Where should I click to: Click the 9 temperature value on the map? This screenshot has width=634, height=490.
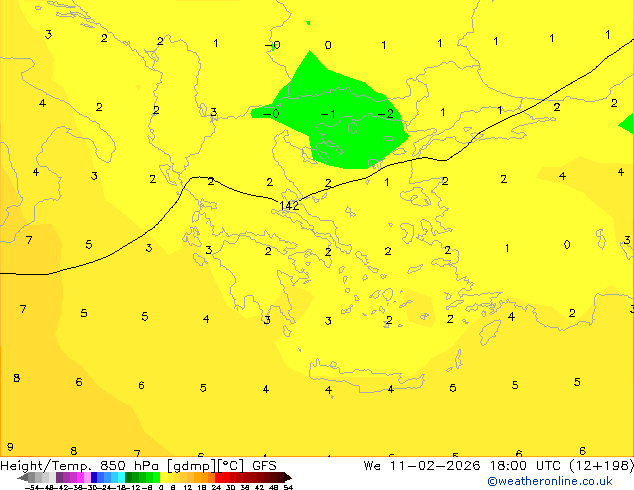coord(10,447)
